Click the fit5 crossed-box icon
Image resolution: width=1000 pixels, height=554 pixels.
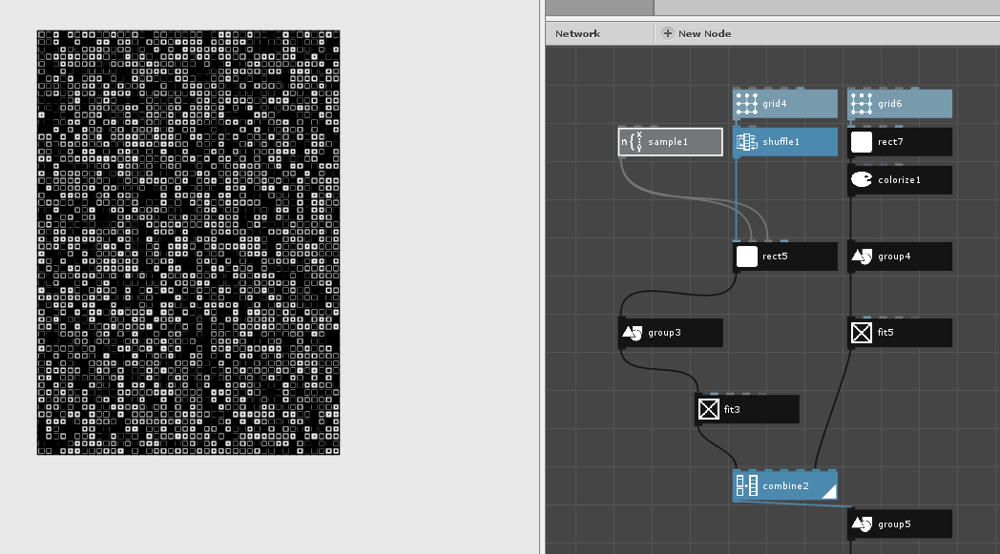(862, 333)
